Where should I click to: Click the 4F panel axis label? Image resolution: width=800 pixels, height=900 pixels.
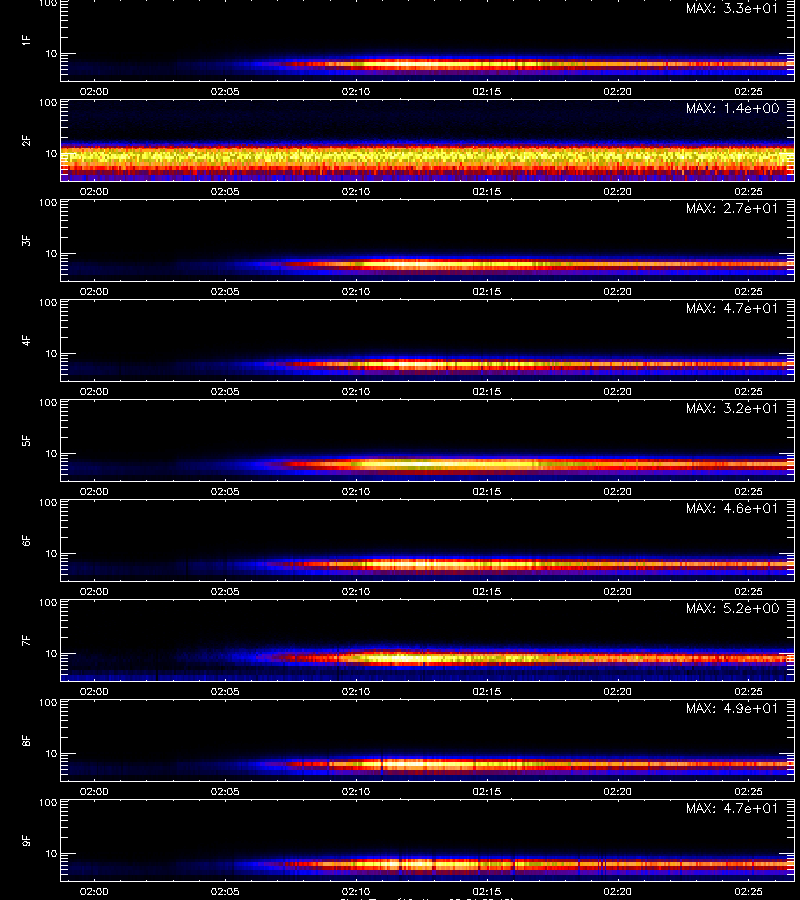tap(26, 340)
